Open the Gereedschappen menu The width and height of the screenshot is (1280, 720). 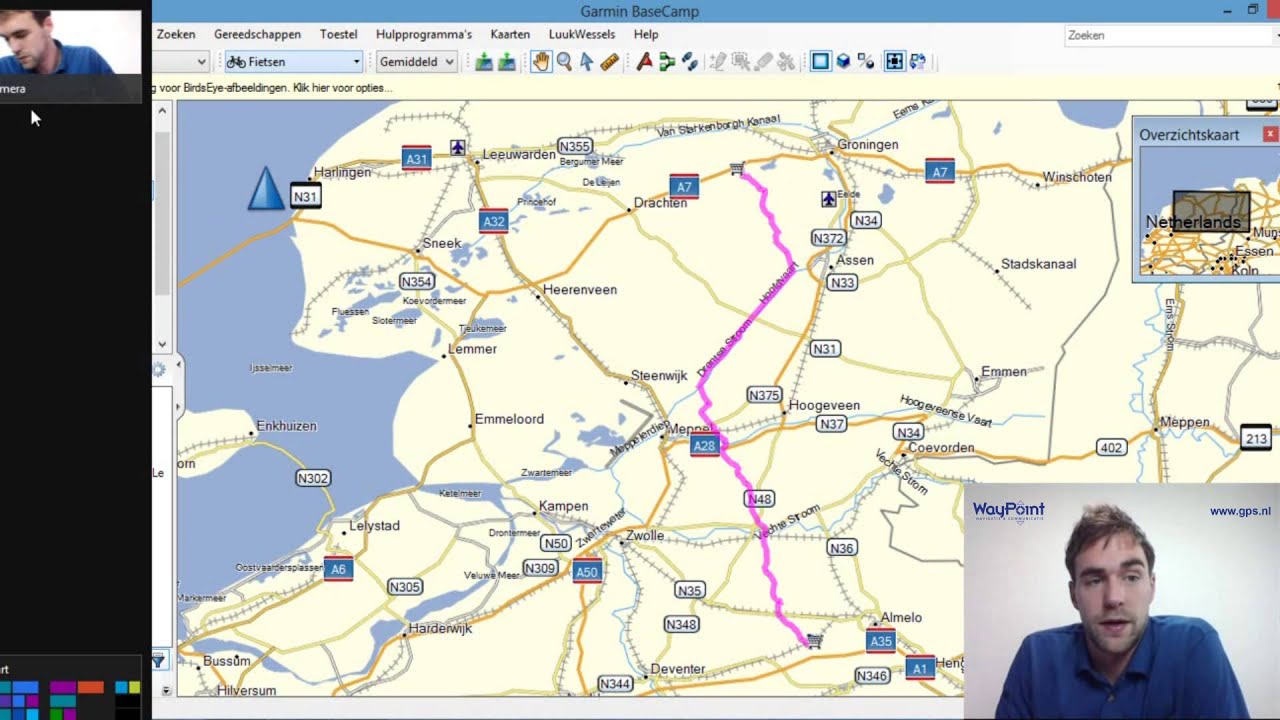257,34
